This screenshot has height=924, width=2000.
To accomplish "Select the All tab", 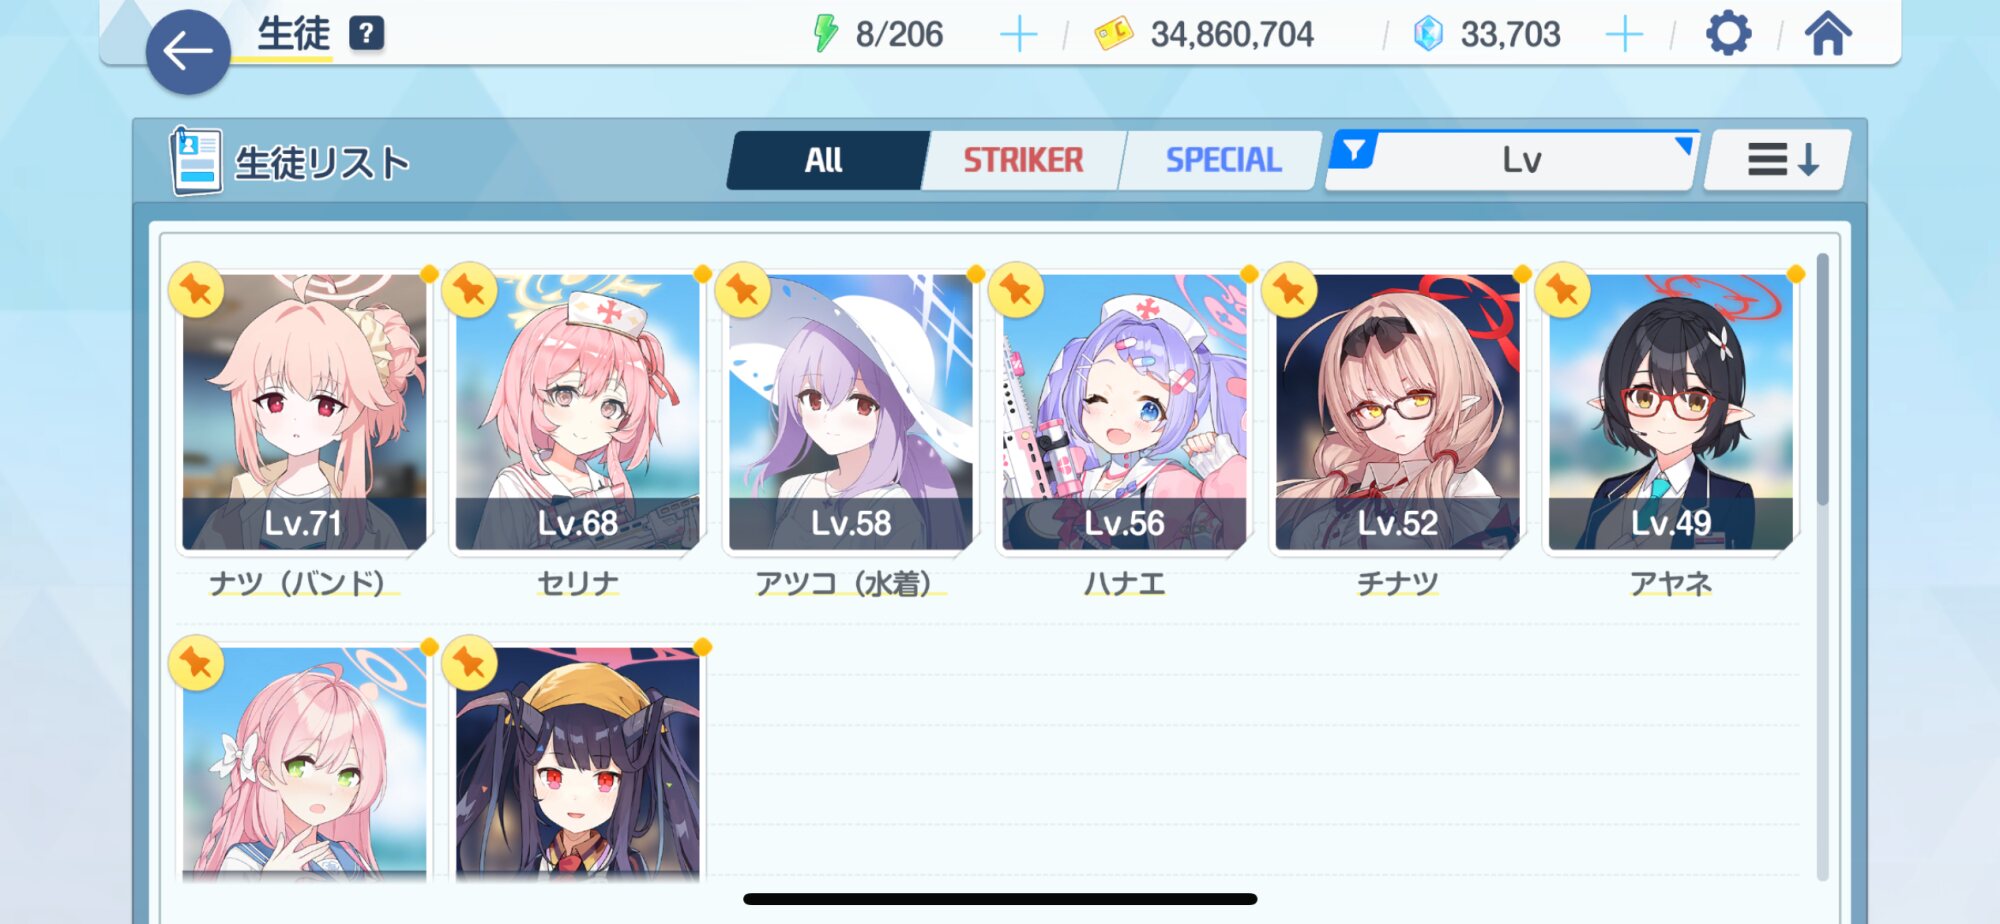I will 824,160.
